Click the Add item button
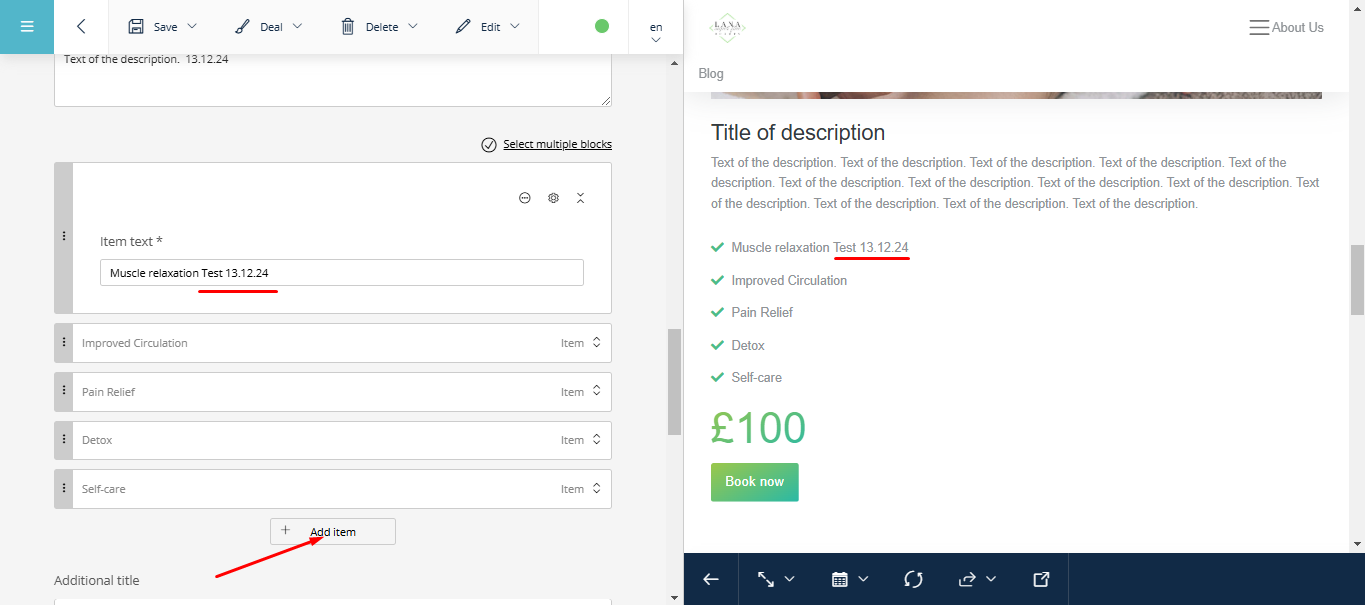 [x=332, y=532]
